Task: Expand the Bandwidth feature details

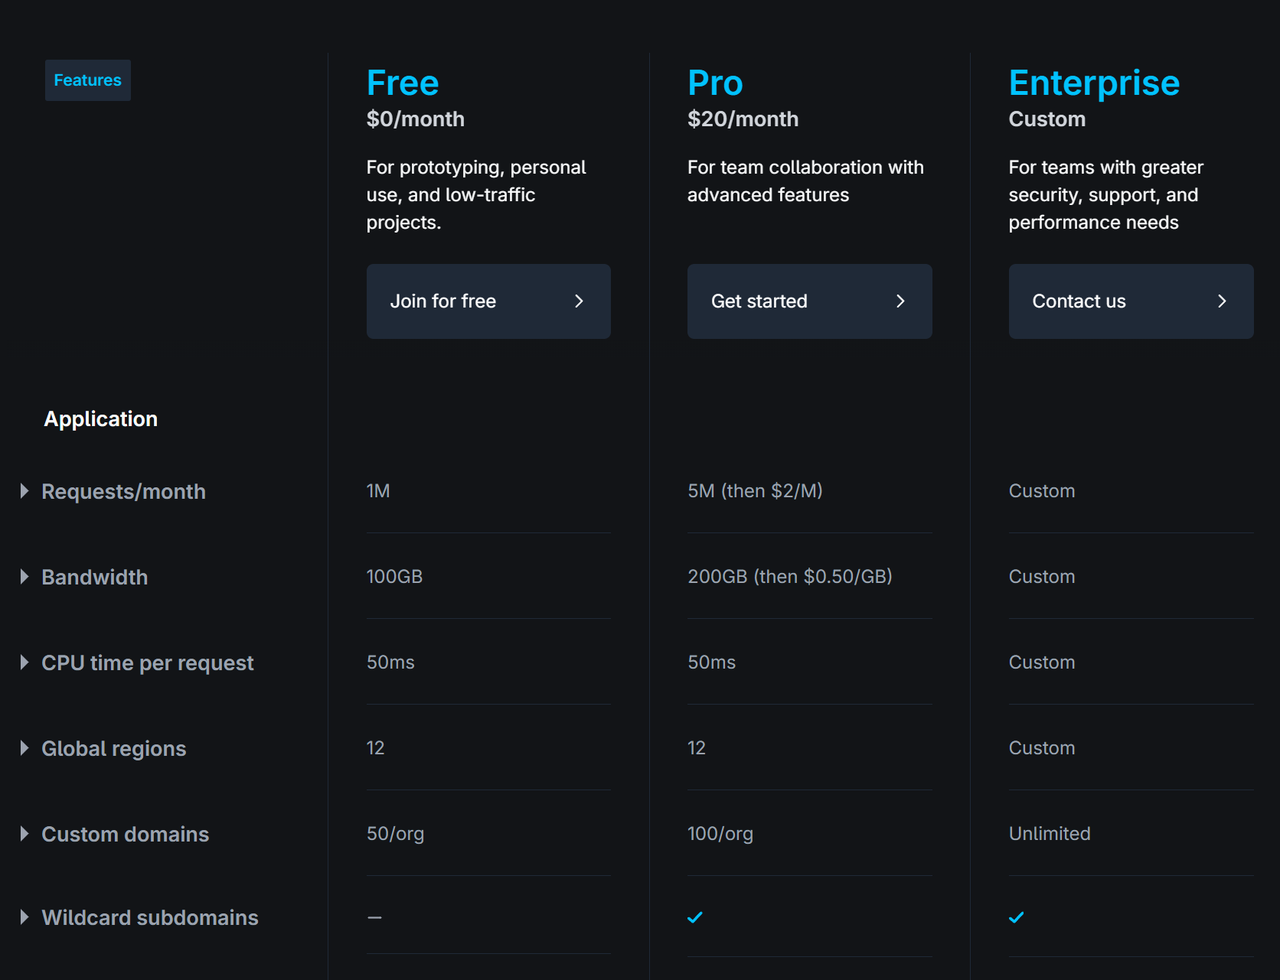Action: tap(25, 577)
